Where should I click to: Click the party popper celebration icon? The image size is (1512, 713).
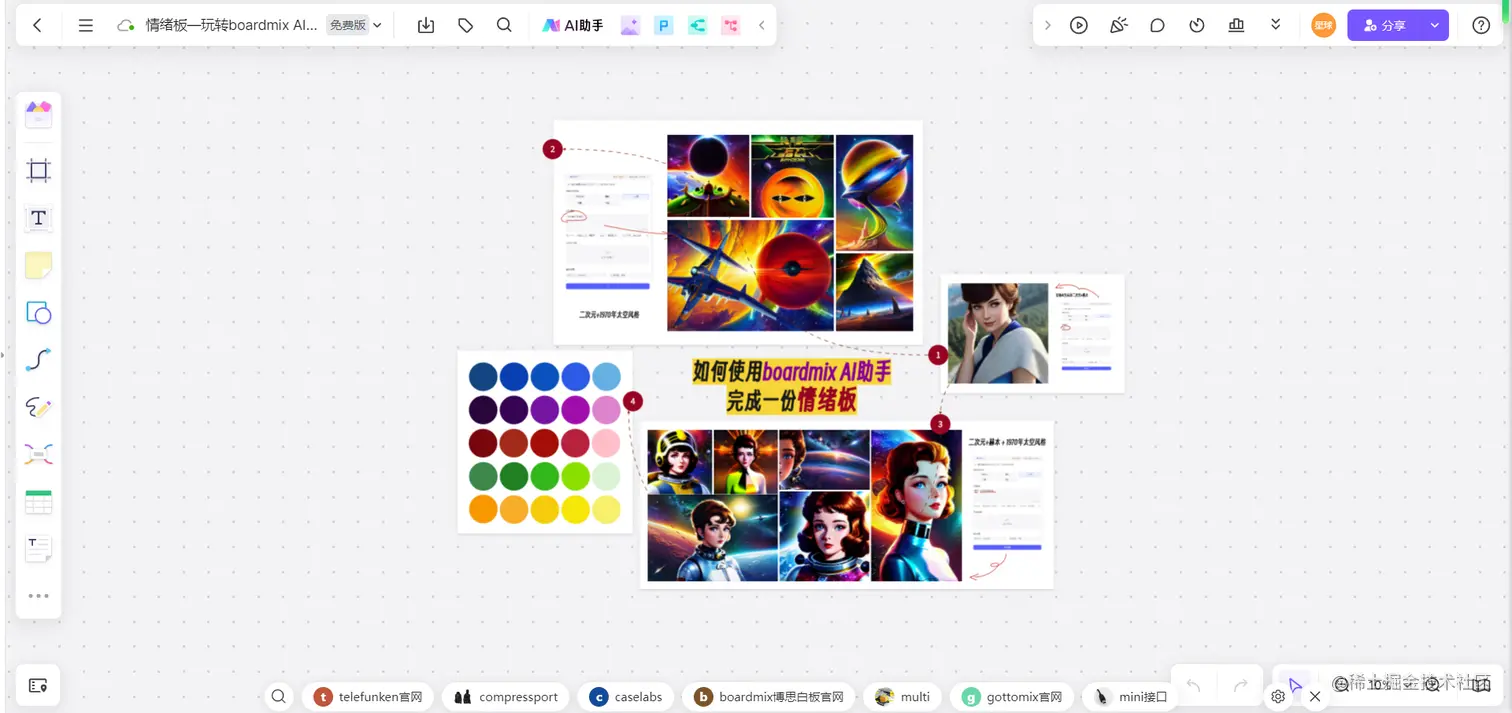pos(1119,26)
